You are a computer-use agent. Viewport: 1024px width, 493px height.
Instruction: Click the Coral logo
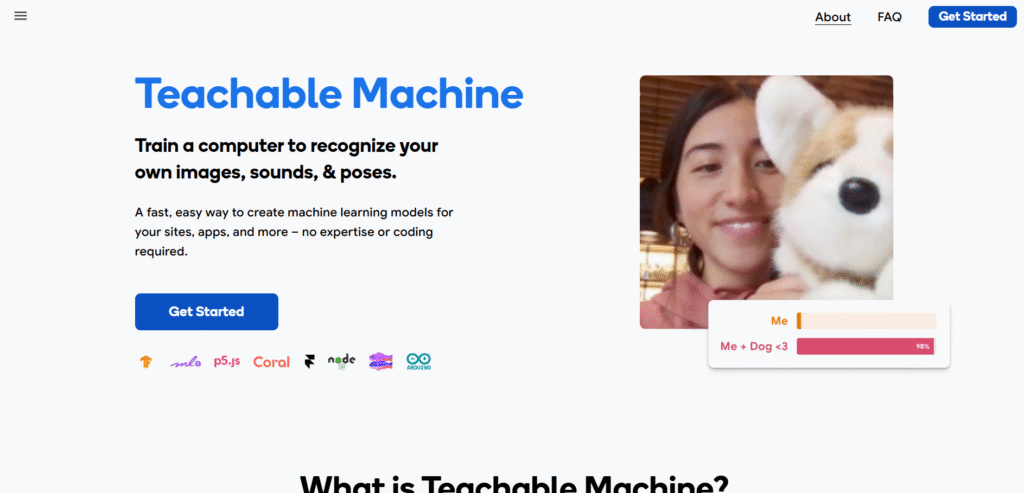coord(272,362)
